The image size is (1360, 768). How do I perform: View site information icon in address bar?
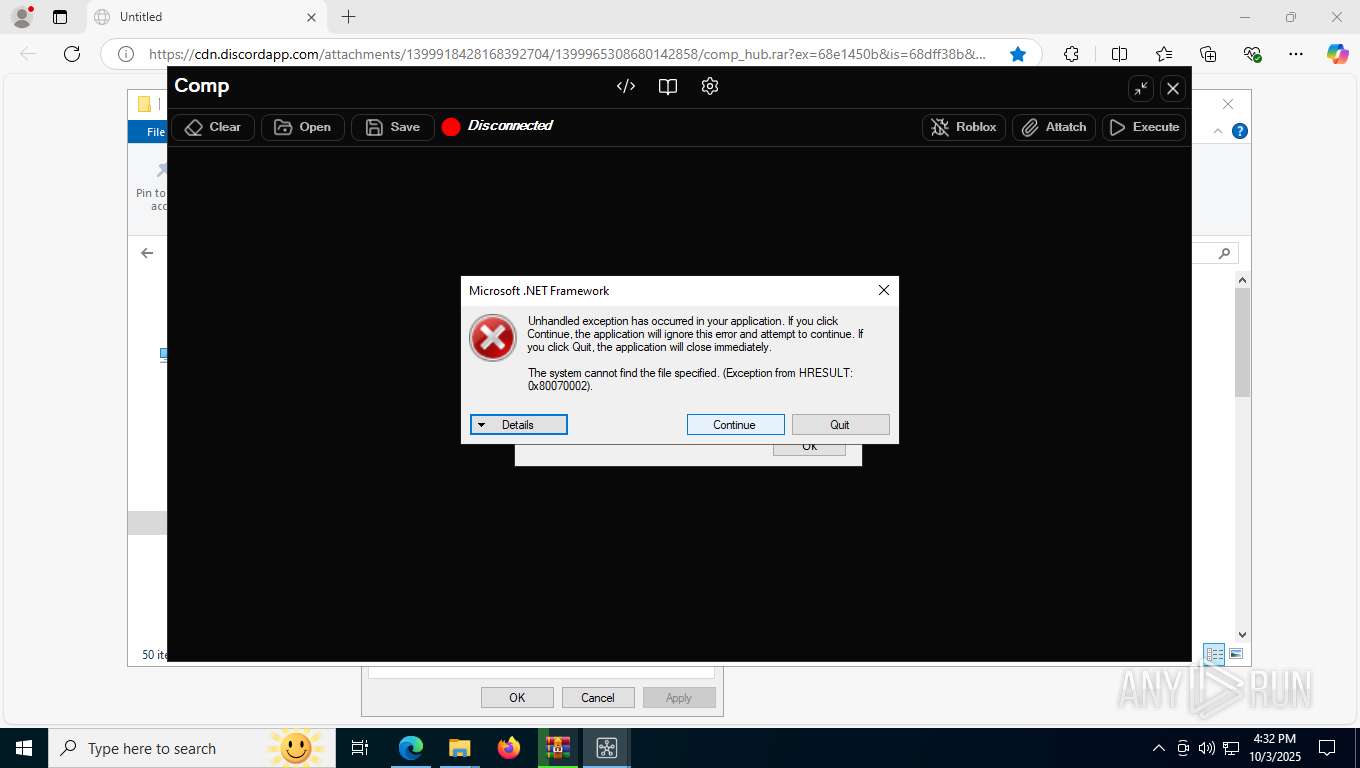pyautogui.click(x=126, y=54)
